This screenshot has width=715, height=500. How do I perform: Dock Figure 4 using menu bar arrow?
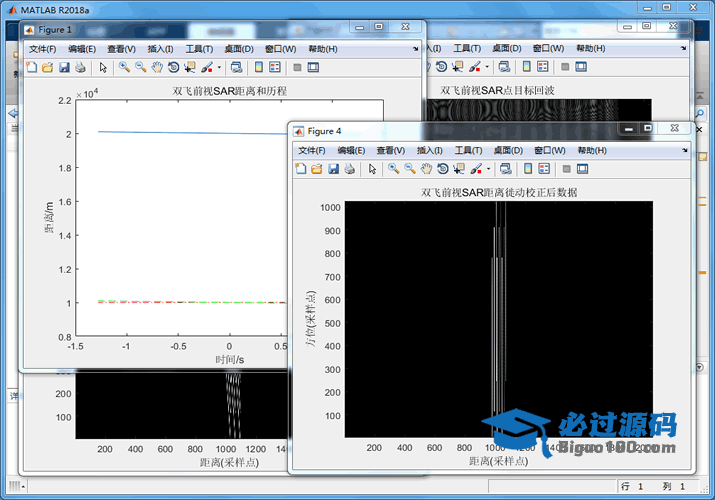(x=684, y=150)
